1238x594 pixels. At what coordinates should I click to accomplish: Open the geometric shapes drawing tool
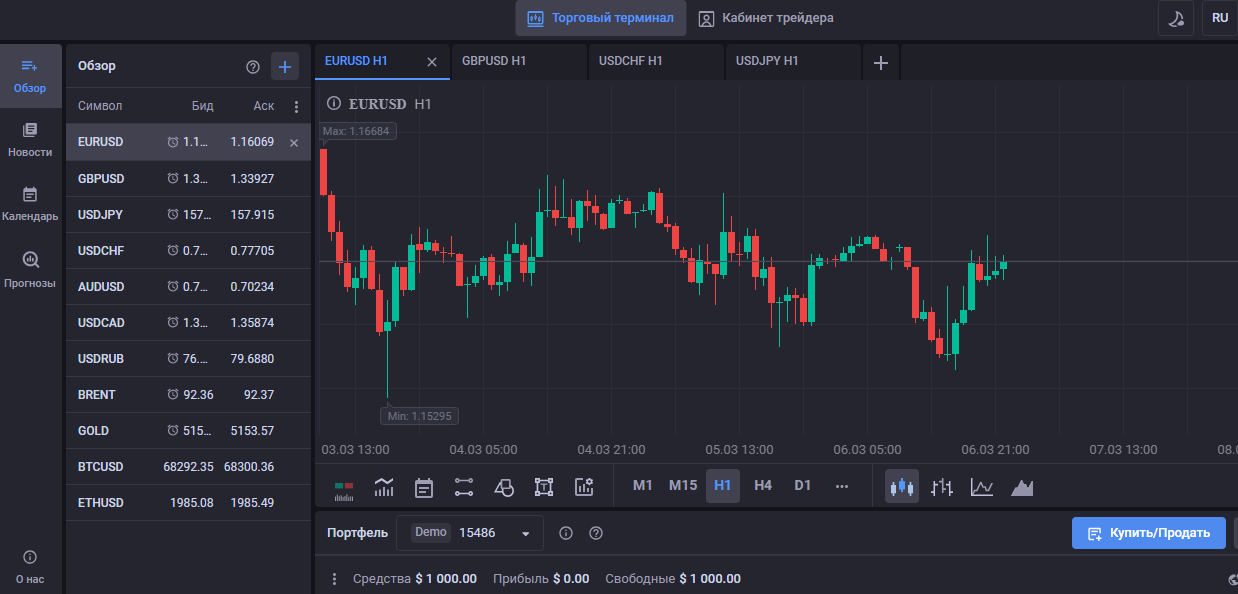(x=504, y=487)
